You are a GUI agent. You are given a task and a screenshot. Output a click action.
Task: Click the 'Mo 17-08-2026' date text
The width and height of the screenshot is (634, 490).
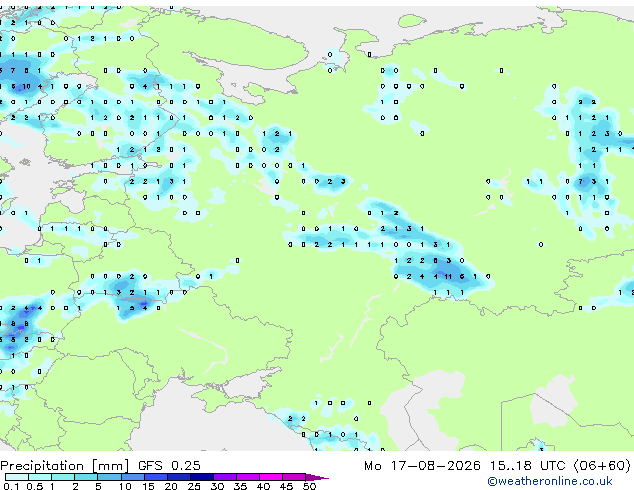[422, 466]
